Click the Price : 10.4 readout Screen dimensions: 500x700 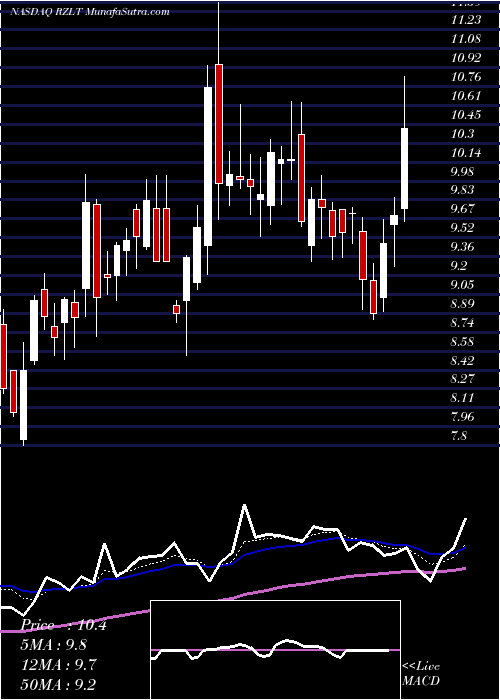pyautogui.click(x=64, y=625)
